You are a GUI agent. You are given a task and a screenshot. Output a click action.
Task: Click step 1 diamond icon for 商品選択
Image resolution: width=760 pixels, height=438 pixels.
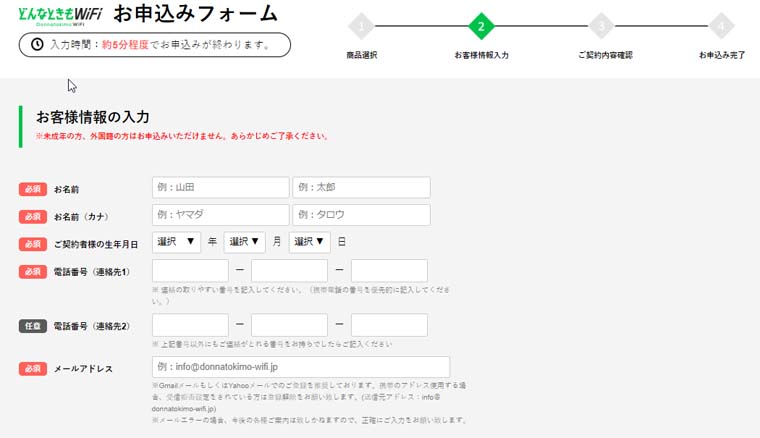point(361,27)
